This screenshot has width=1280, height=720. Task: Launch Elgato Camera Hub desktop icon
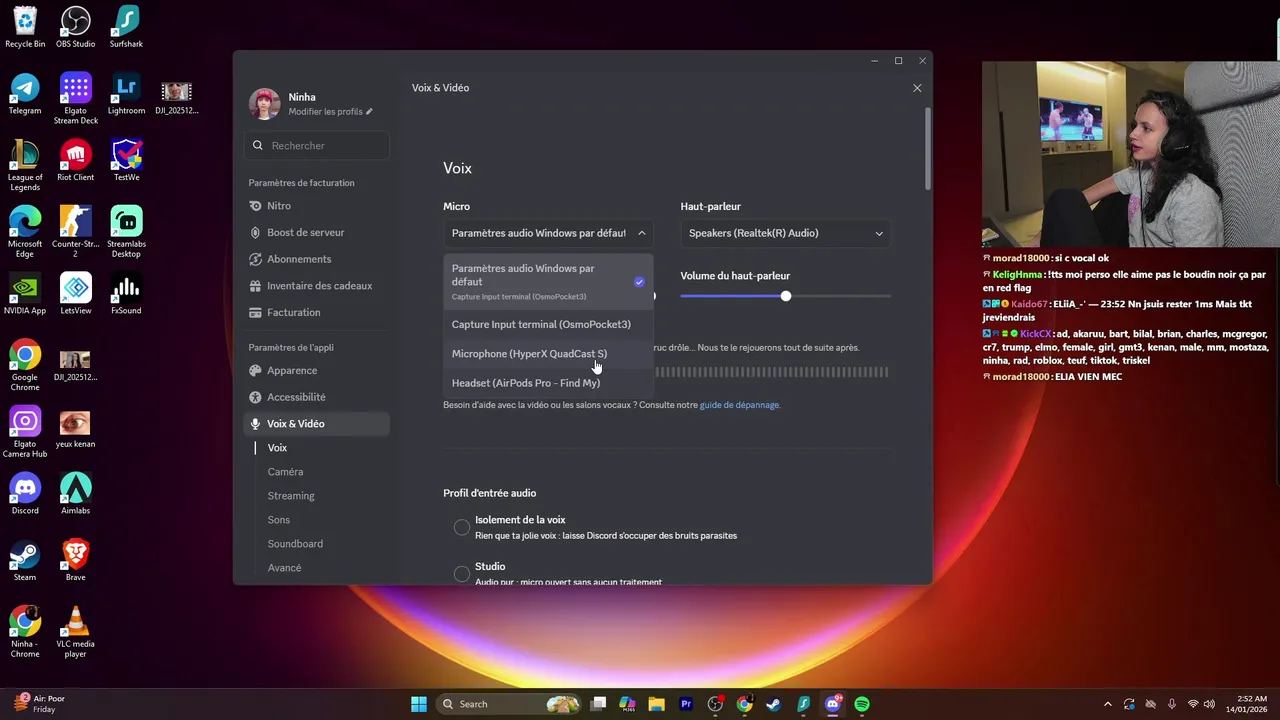point(25,432)
